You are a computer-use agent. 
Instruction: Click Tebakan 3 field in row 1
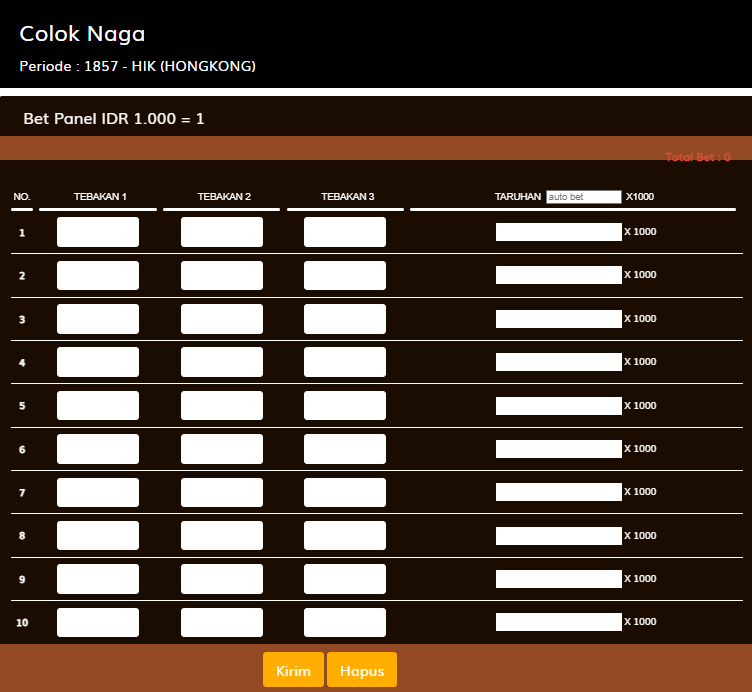point(345,232)
